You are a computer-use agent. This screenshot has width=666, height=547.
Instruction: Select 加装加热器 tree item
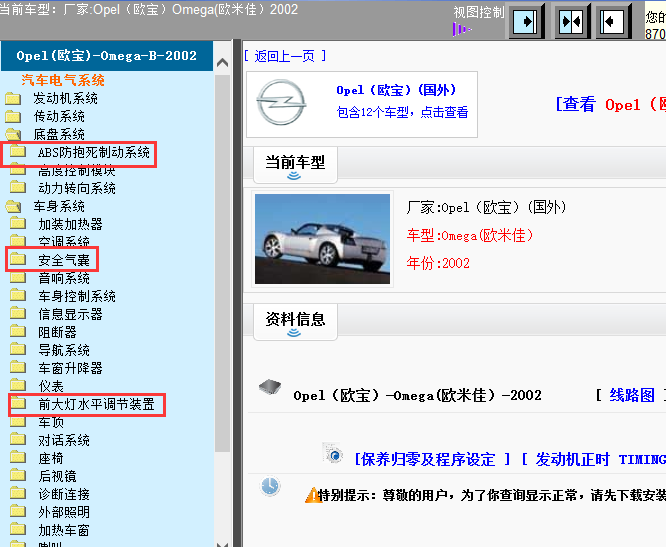[71, 224]
